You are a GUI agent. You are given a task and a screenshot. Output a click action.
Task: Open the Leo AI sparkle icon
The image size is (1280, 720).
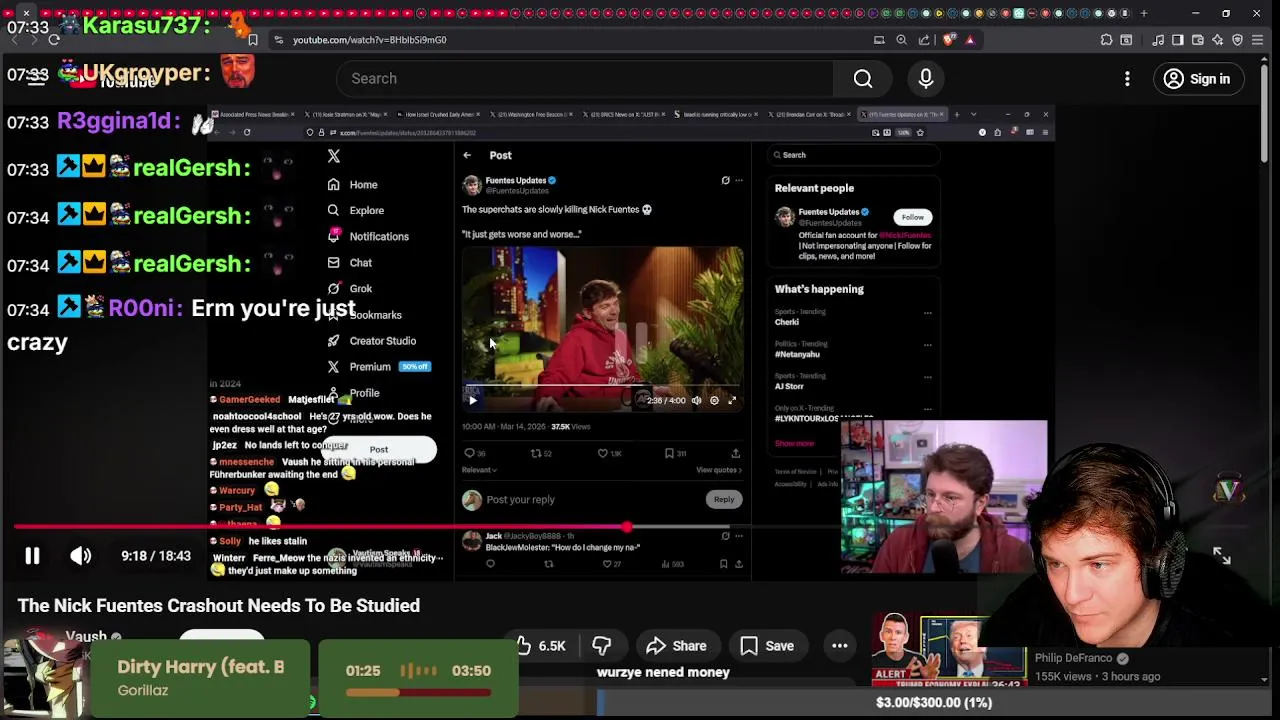coord(1218,40)
